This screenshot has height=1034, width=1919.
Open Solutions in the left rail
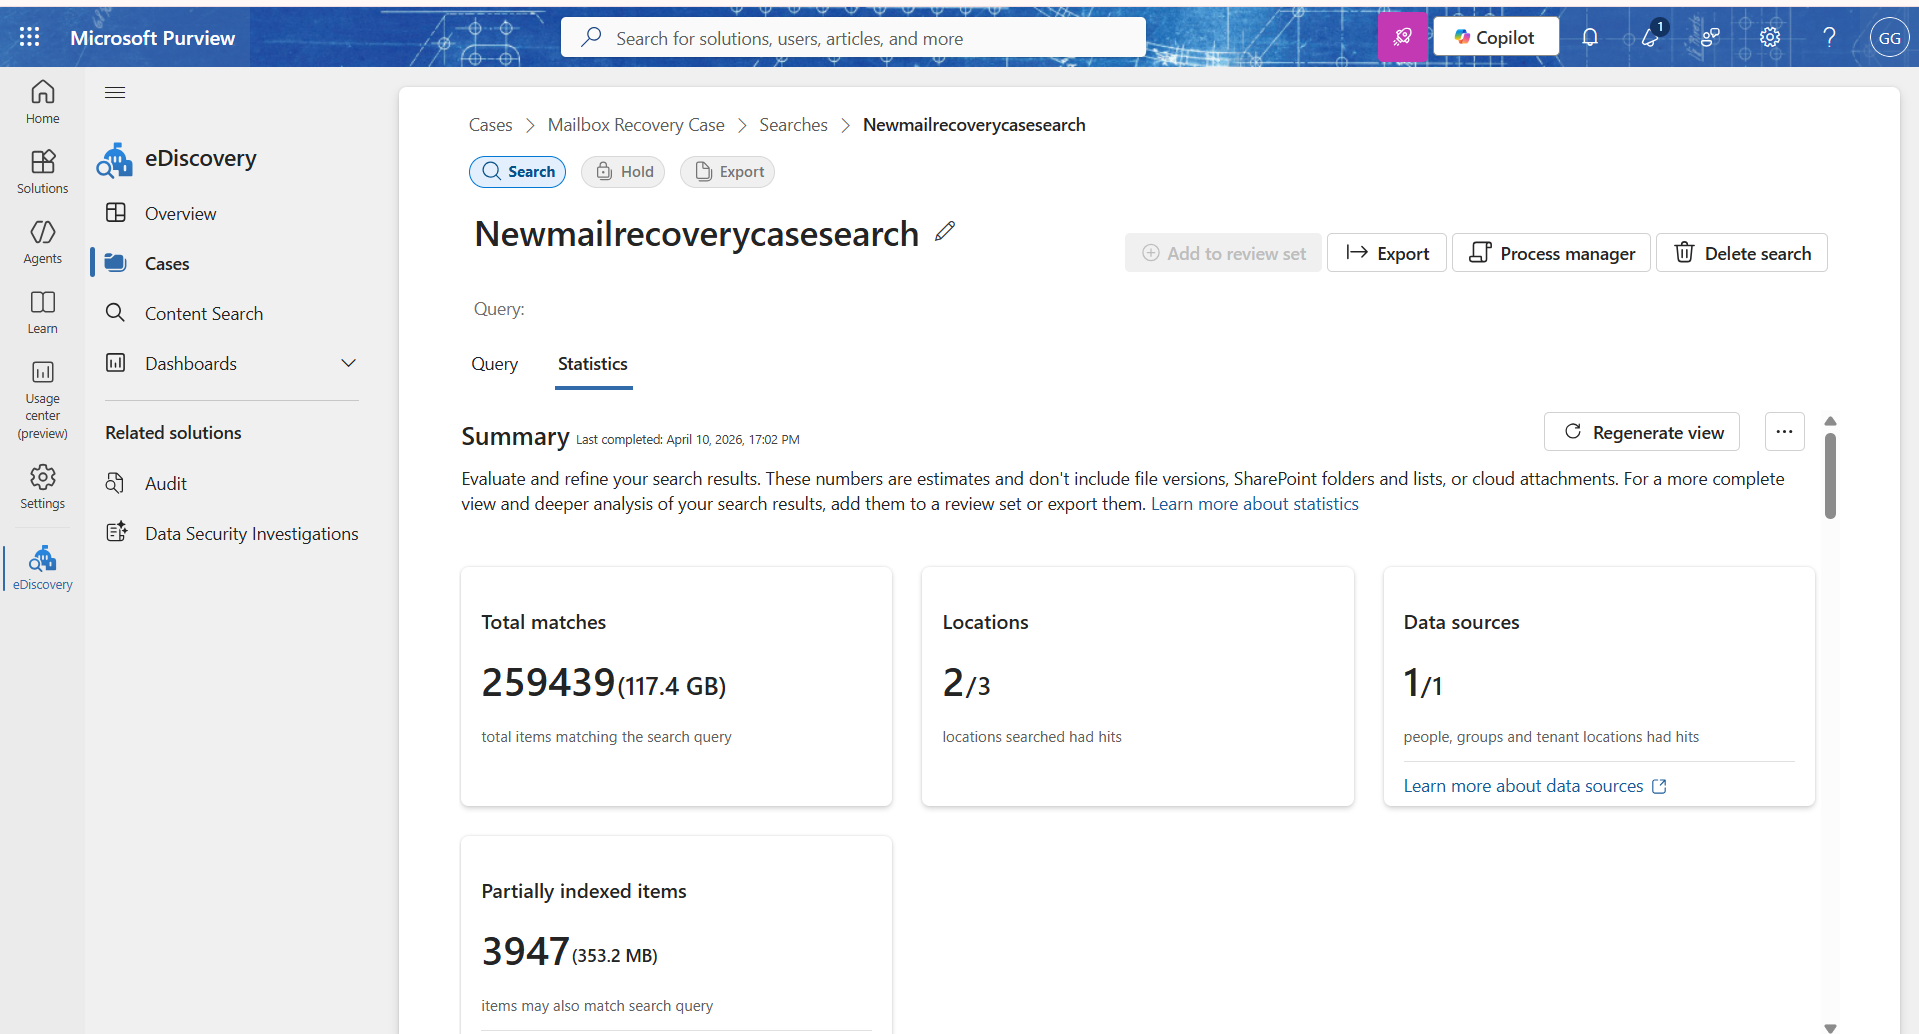coord(42,172)
